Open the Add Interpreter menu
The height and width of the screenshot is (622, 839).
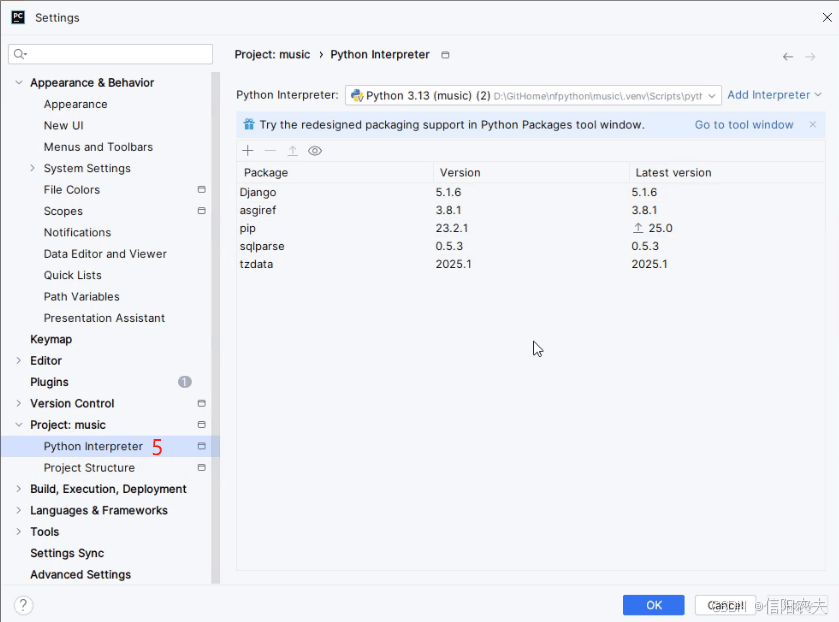pyautogui.click(x=774, y=95)
